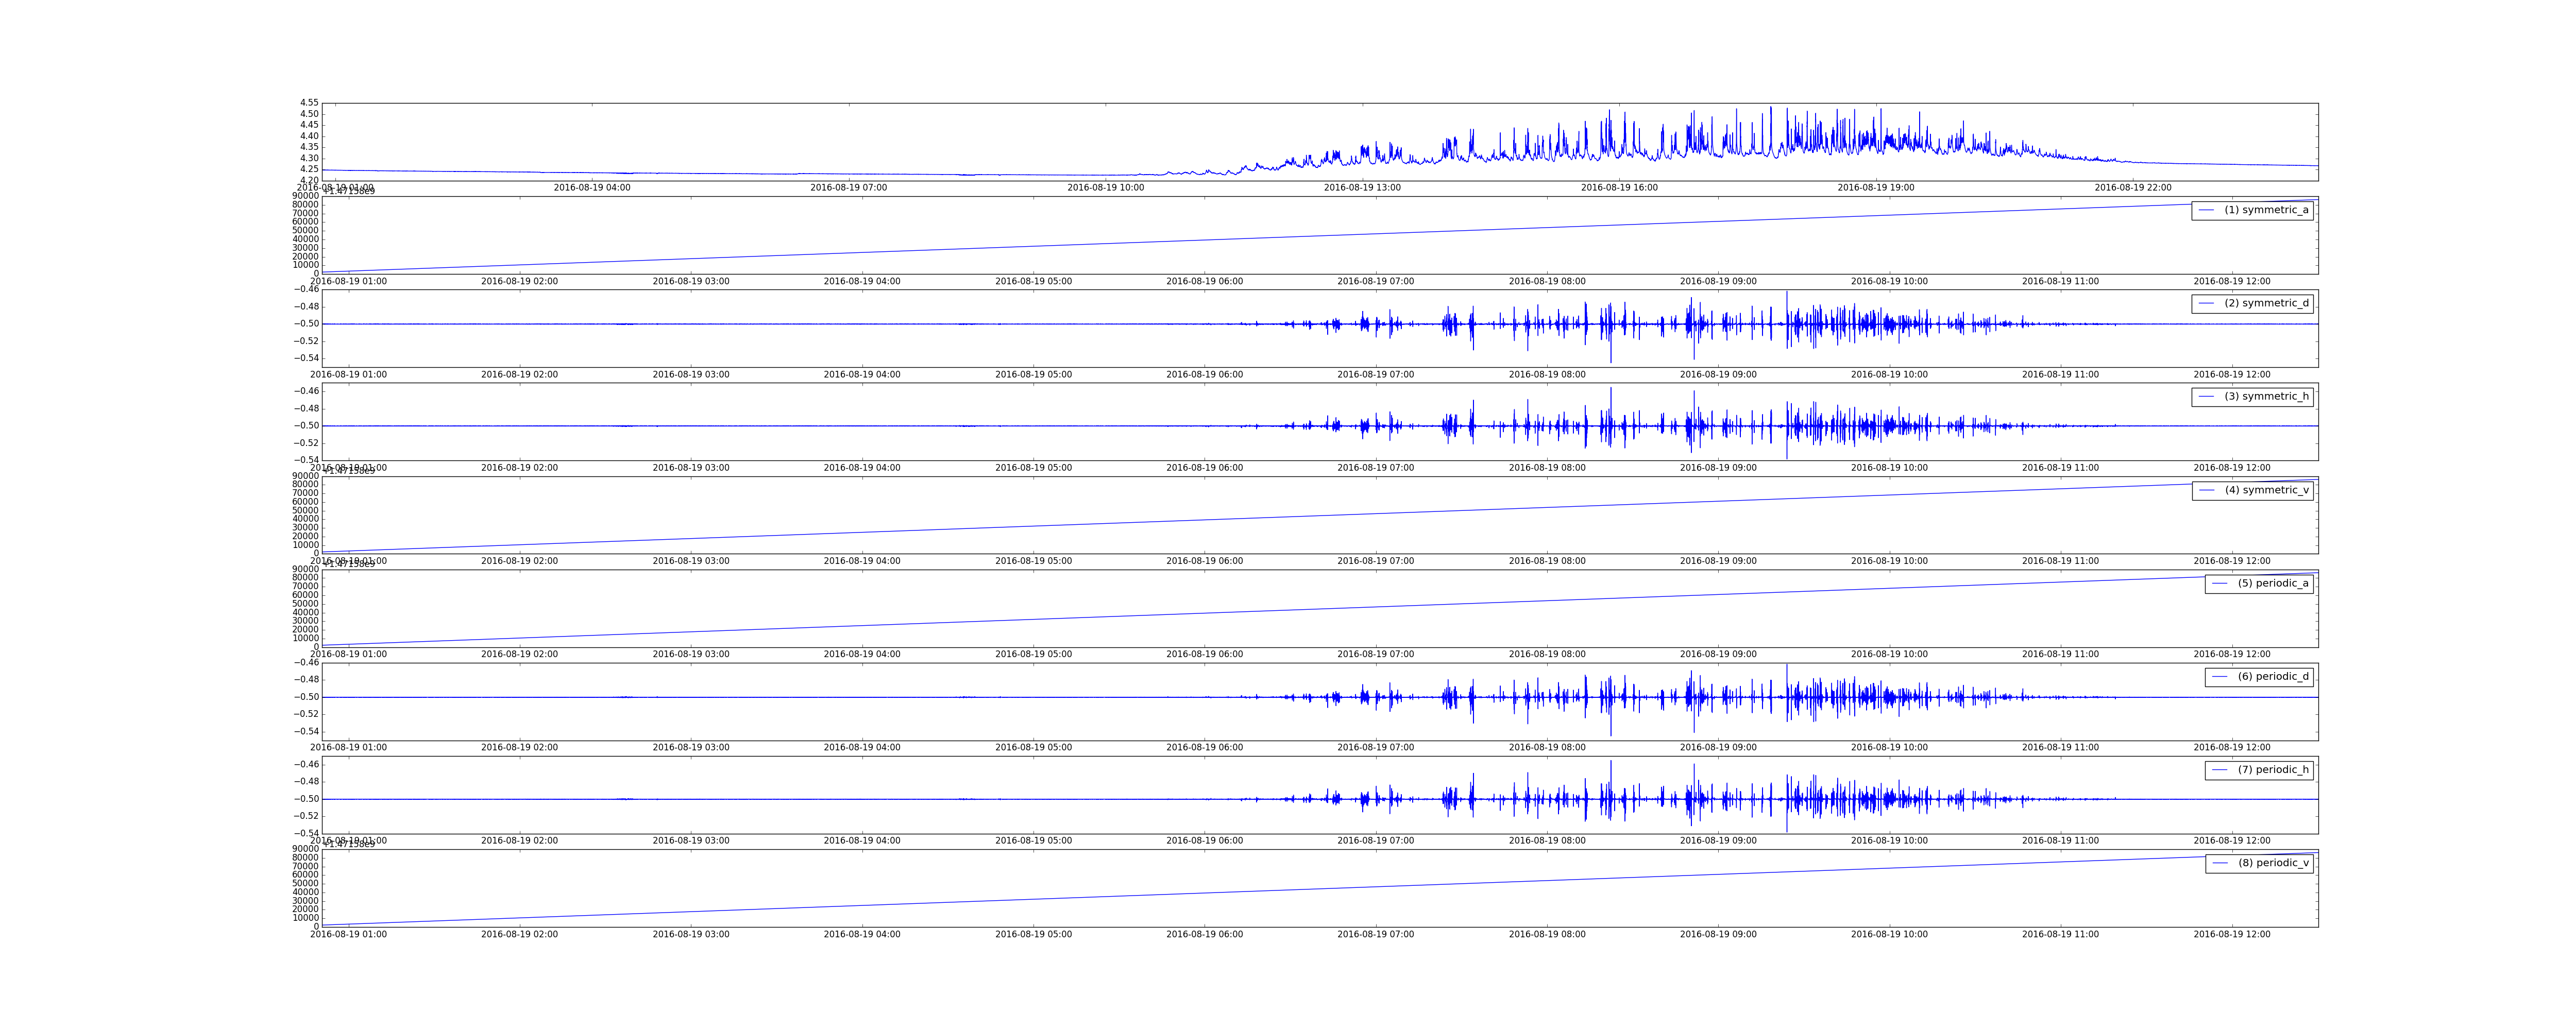Click the (1) symmetric_a legend entry
The width and height of the screenshot is (2576, 1030).
tap(2252, 210)
